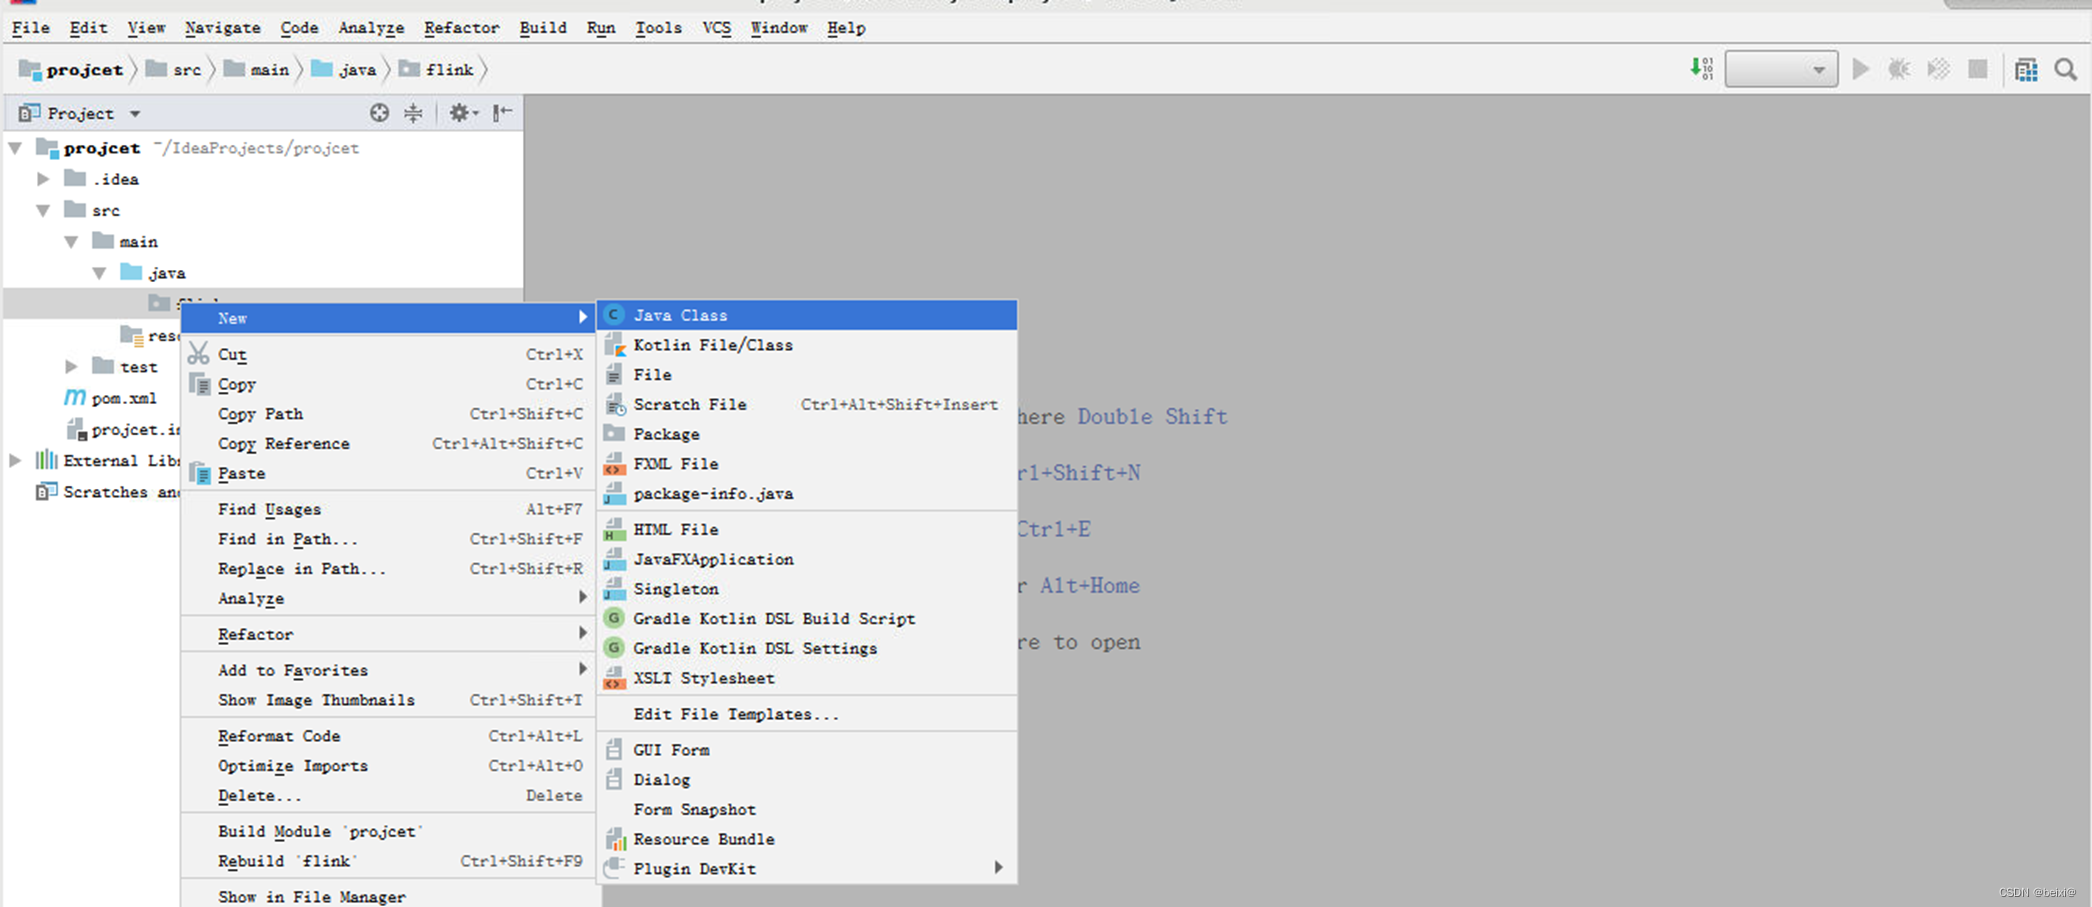
Task: Select Copy Path from context menu
Action: pyautogui.click(x=388, y=414)
